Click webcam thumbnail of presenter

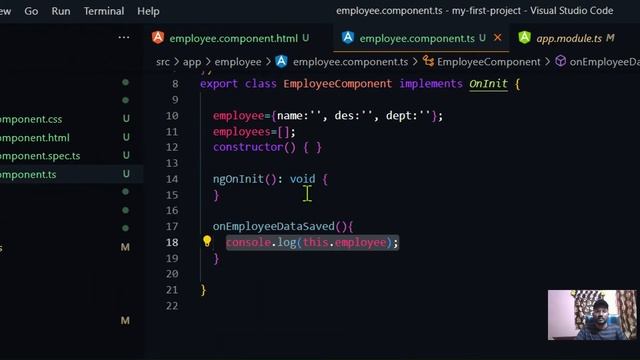592,315
